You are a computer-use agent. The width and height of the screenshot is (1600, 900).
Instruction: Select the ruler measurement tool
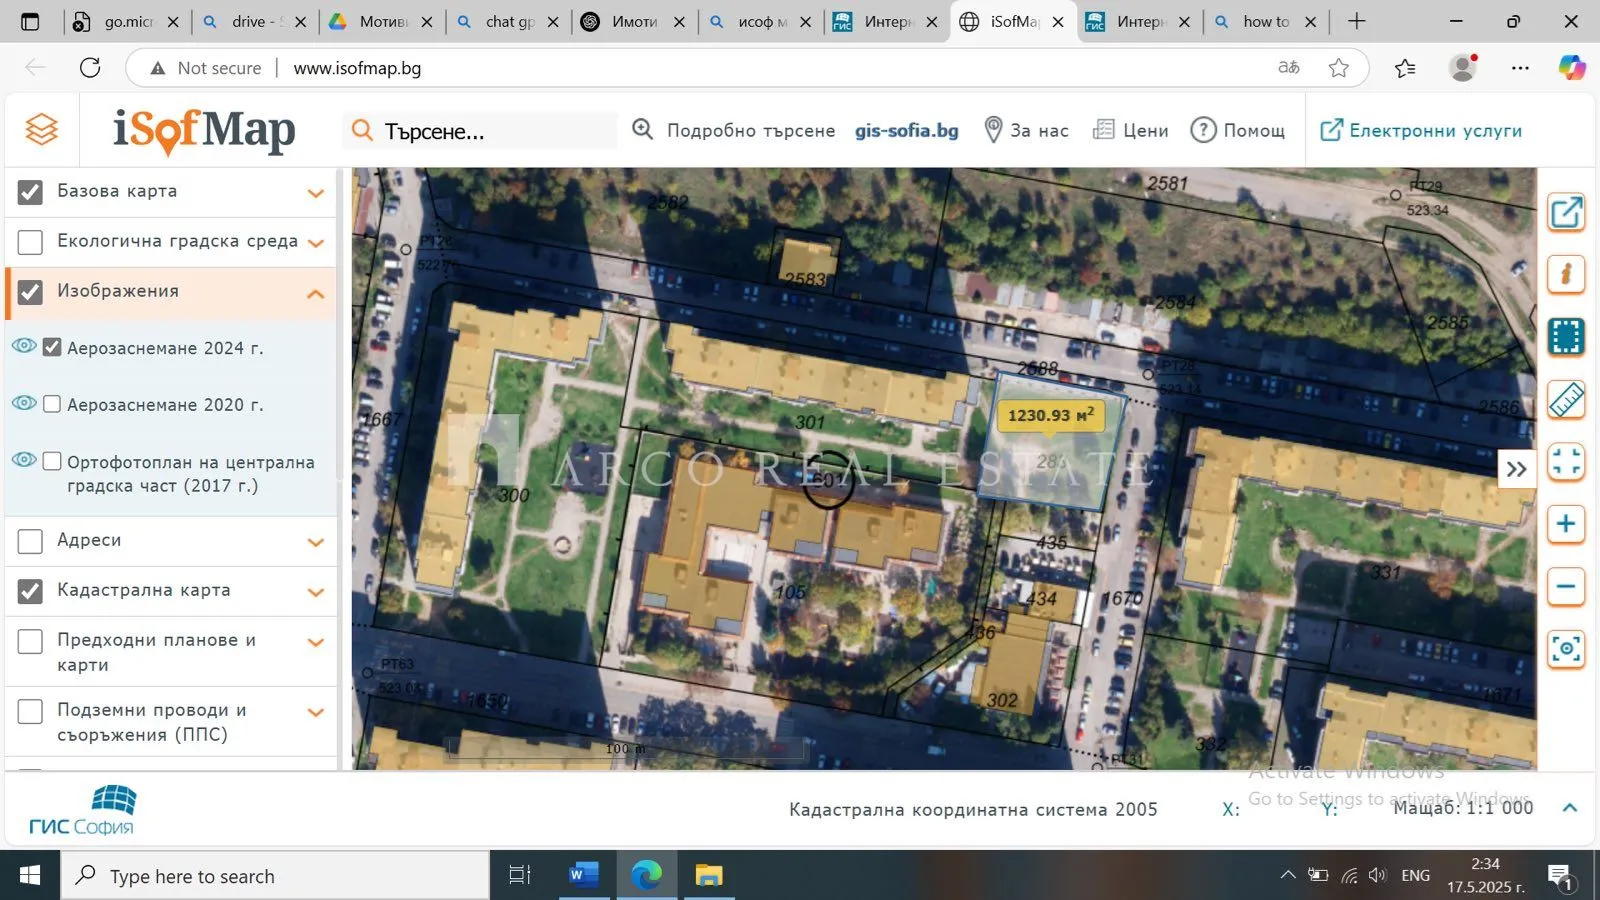1566,400
